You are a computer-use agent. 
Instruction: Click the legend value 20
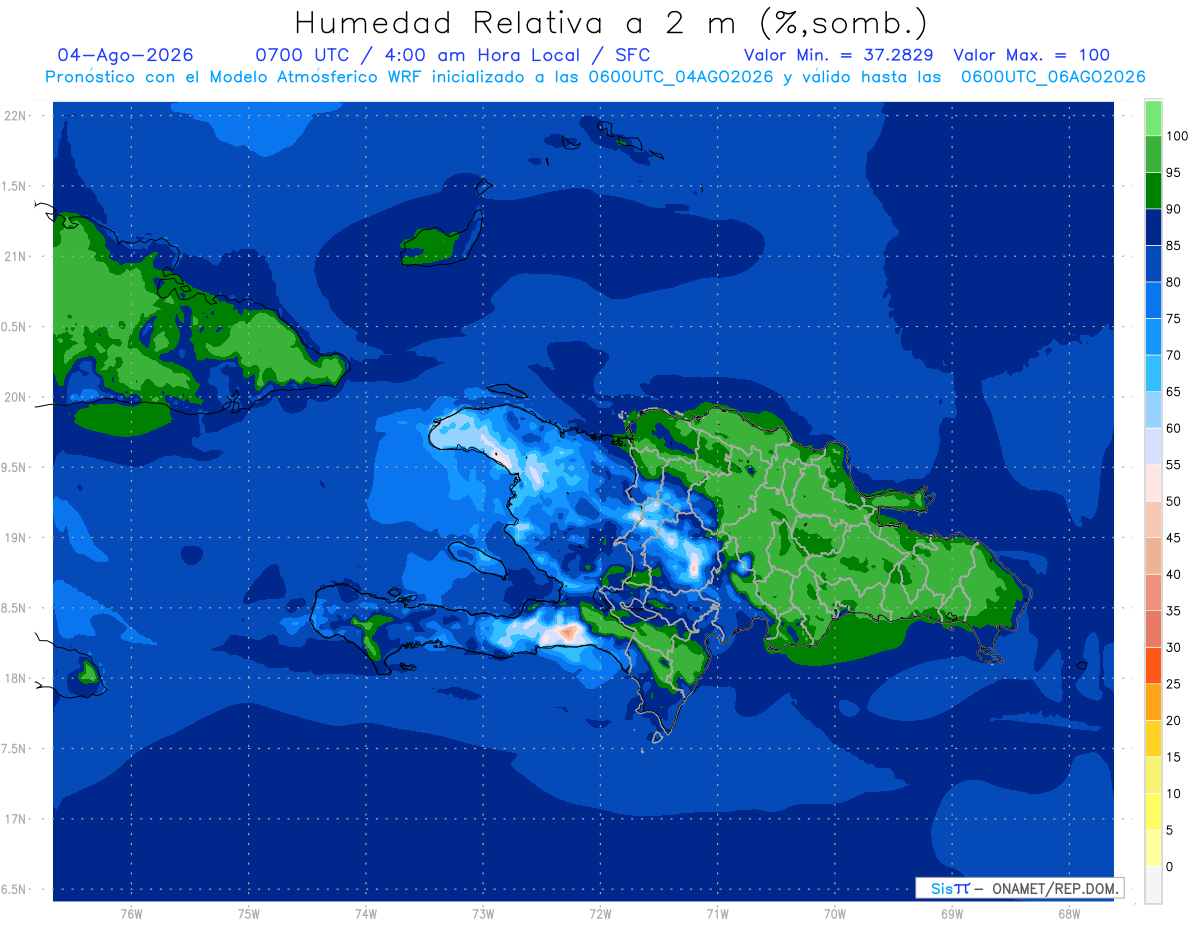pos(1174,721)
